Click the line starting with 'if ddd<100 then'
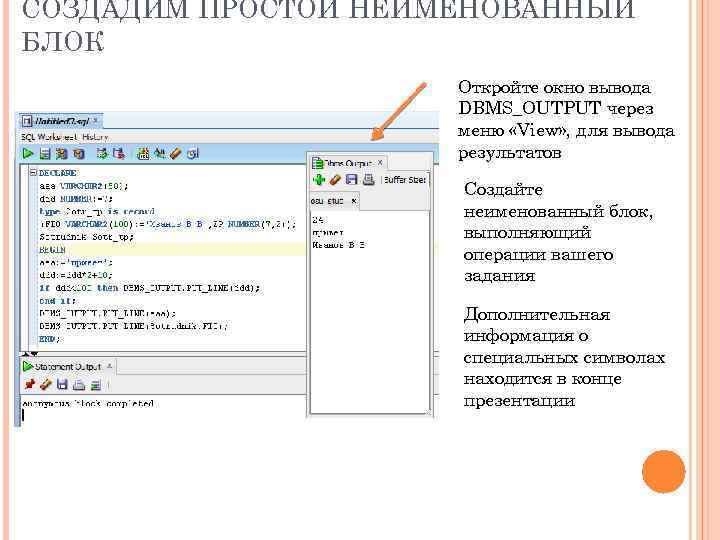This screenshot has height=540, width=720. [x=150, y=288]
